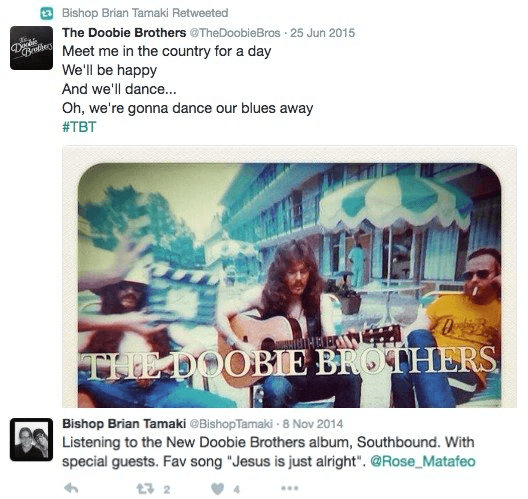Click "Bishop Brian Tamaki Retweeted" label

pyautogui.click(x=145, y=13)
